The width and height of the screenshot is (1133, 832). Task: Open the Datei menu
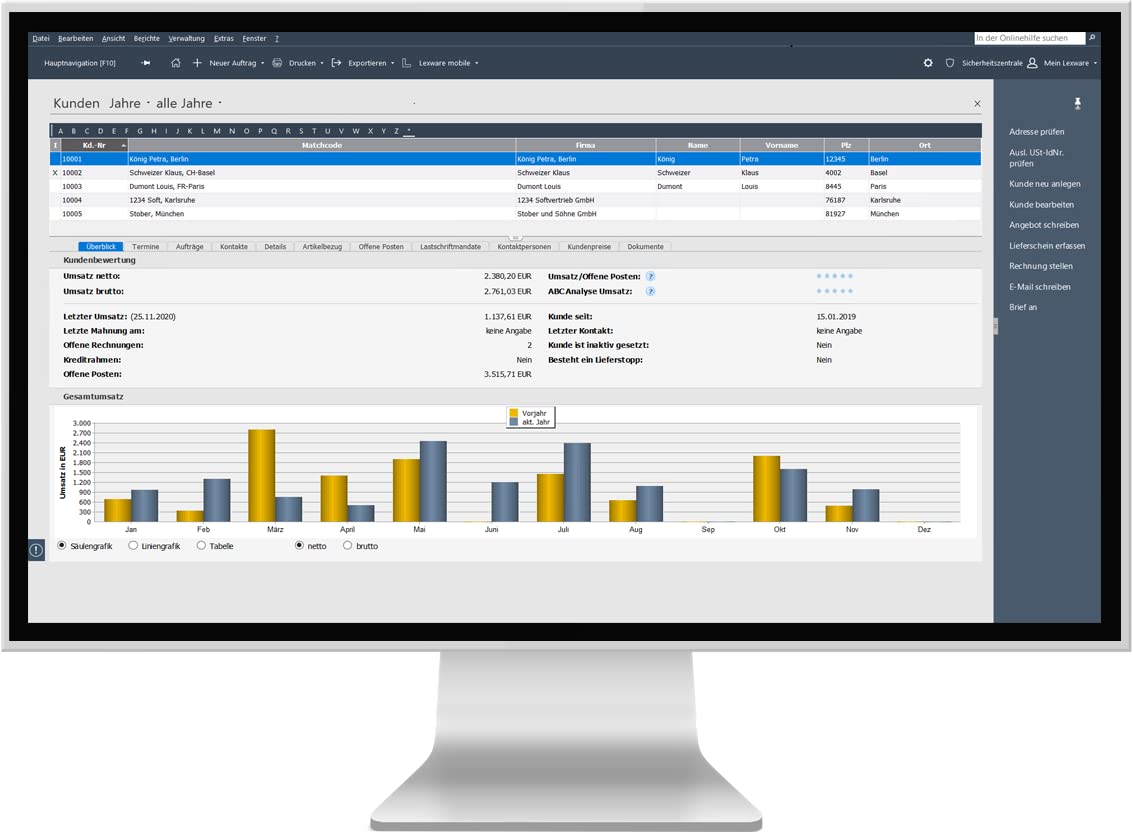pyautogui.click(x=41, y=38)
